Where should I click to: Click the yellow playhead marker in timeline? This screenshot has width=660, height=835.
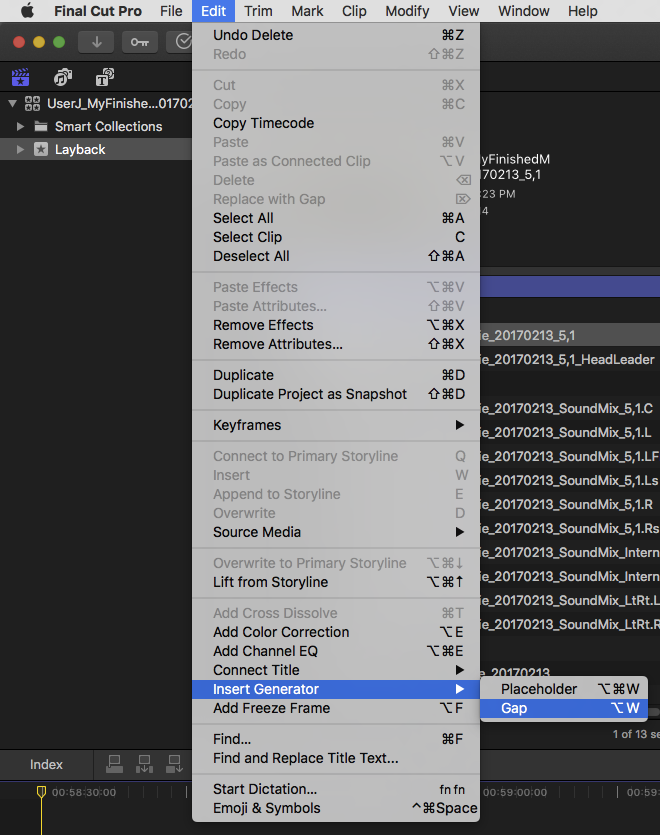41,792
